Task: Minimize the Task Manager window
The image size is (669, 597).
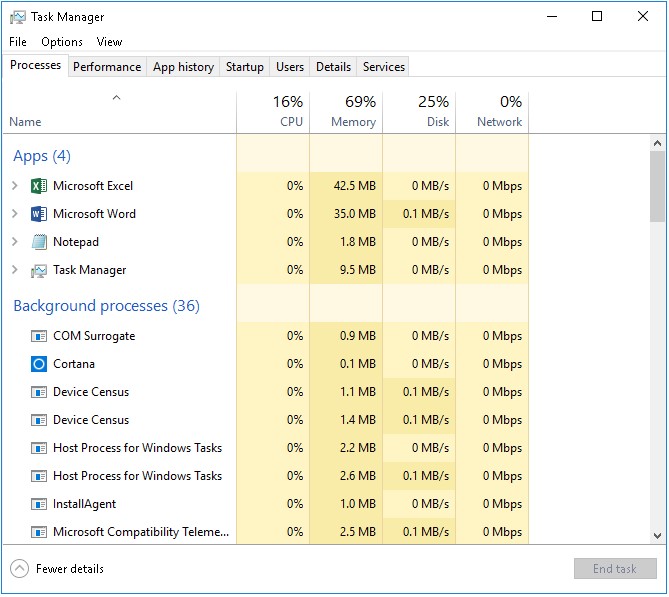Action: coord(552,17)
